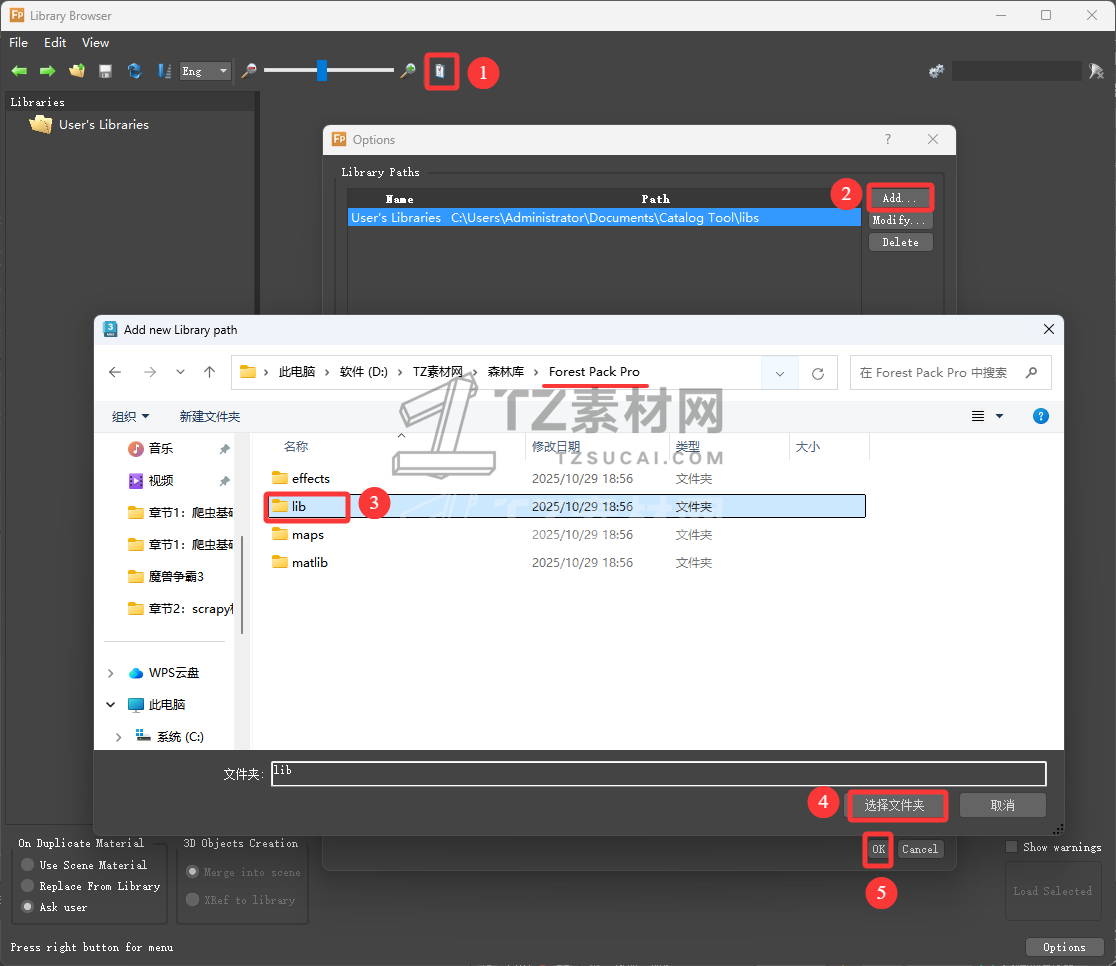Select the maps folder
Screen dimensions: 1116x966
298,535
